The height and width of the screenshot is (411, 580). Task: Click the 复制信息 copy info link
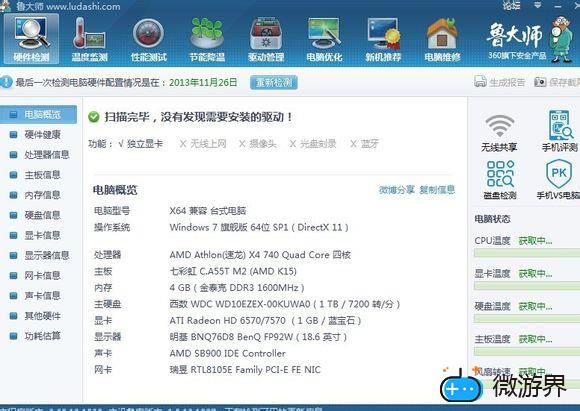(x=437, y=190)
